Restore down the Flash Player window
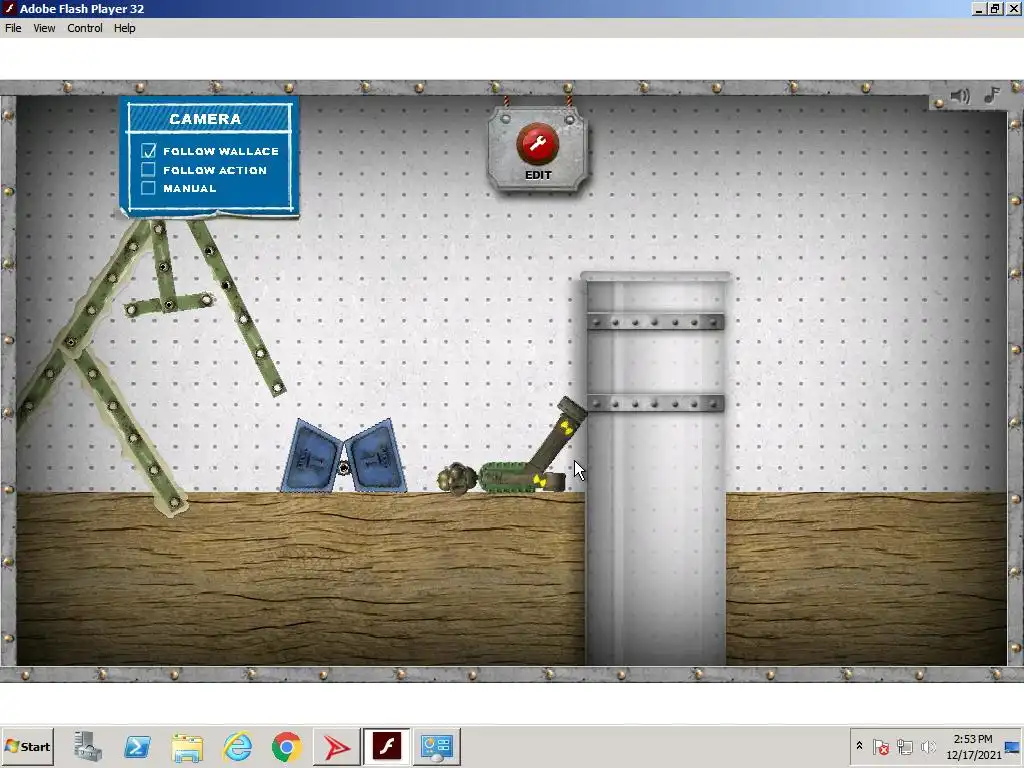This screenshot has height=768, width=1024. pos(995,8)
